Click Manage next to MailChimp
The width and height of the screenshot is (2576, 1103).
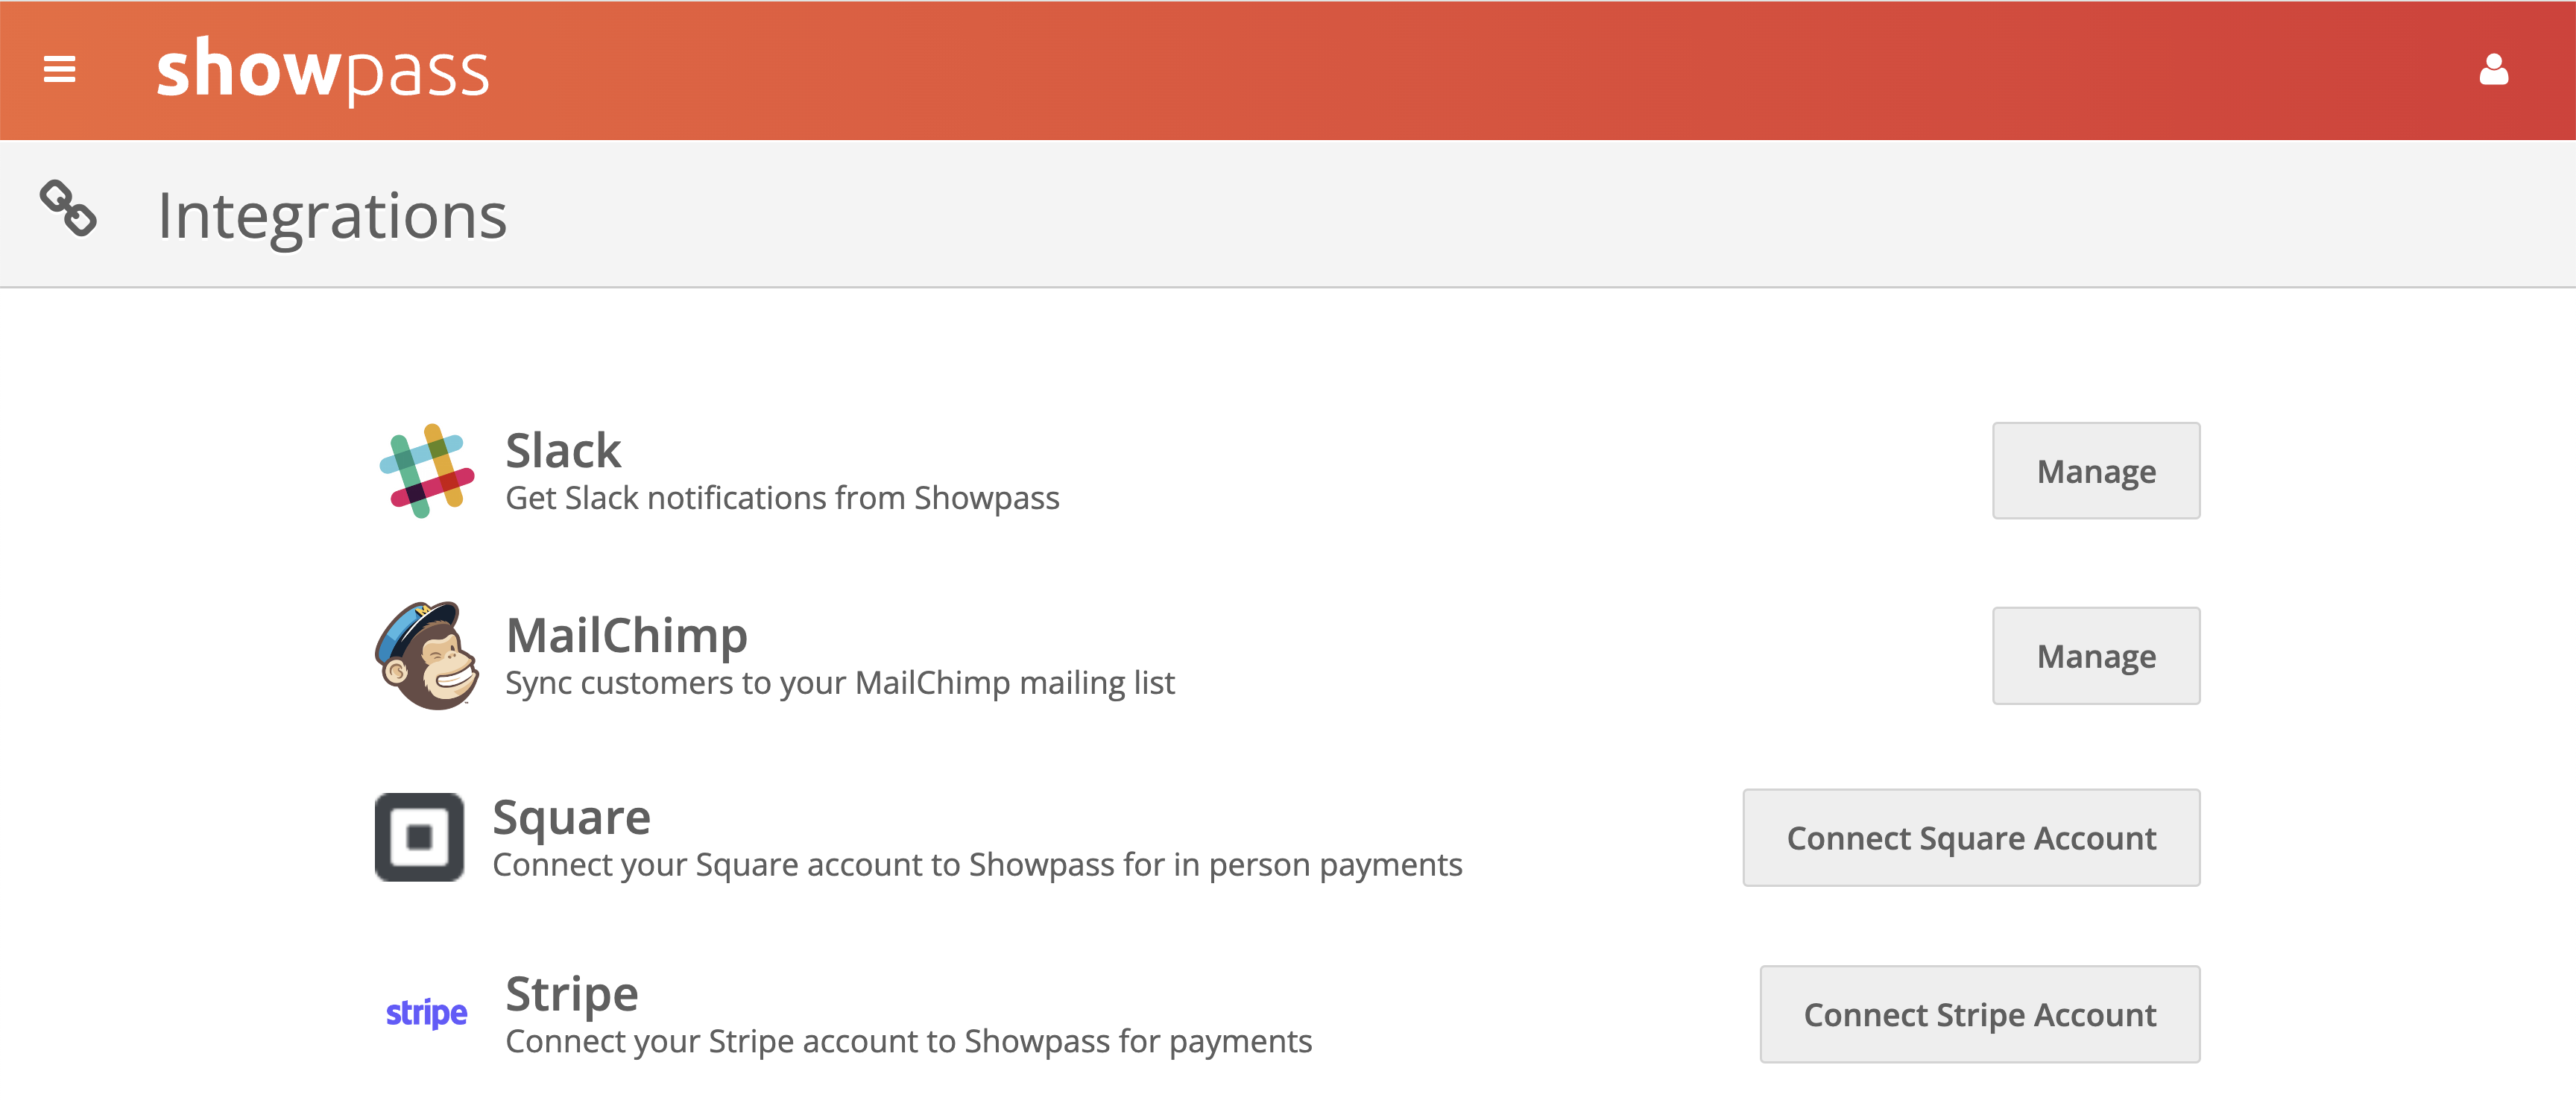point(2096,655)
